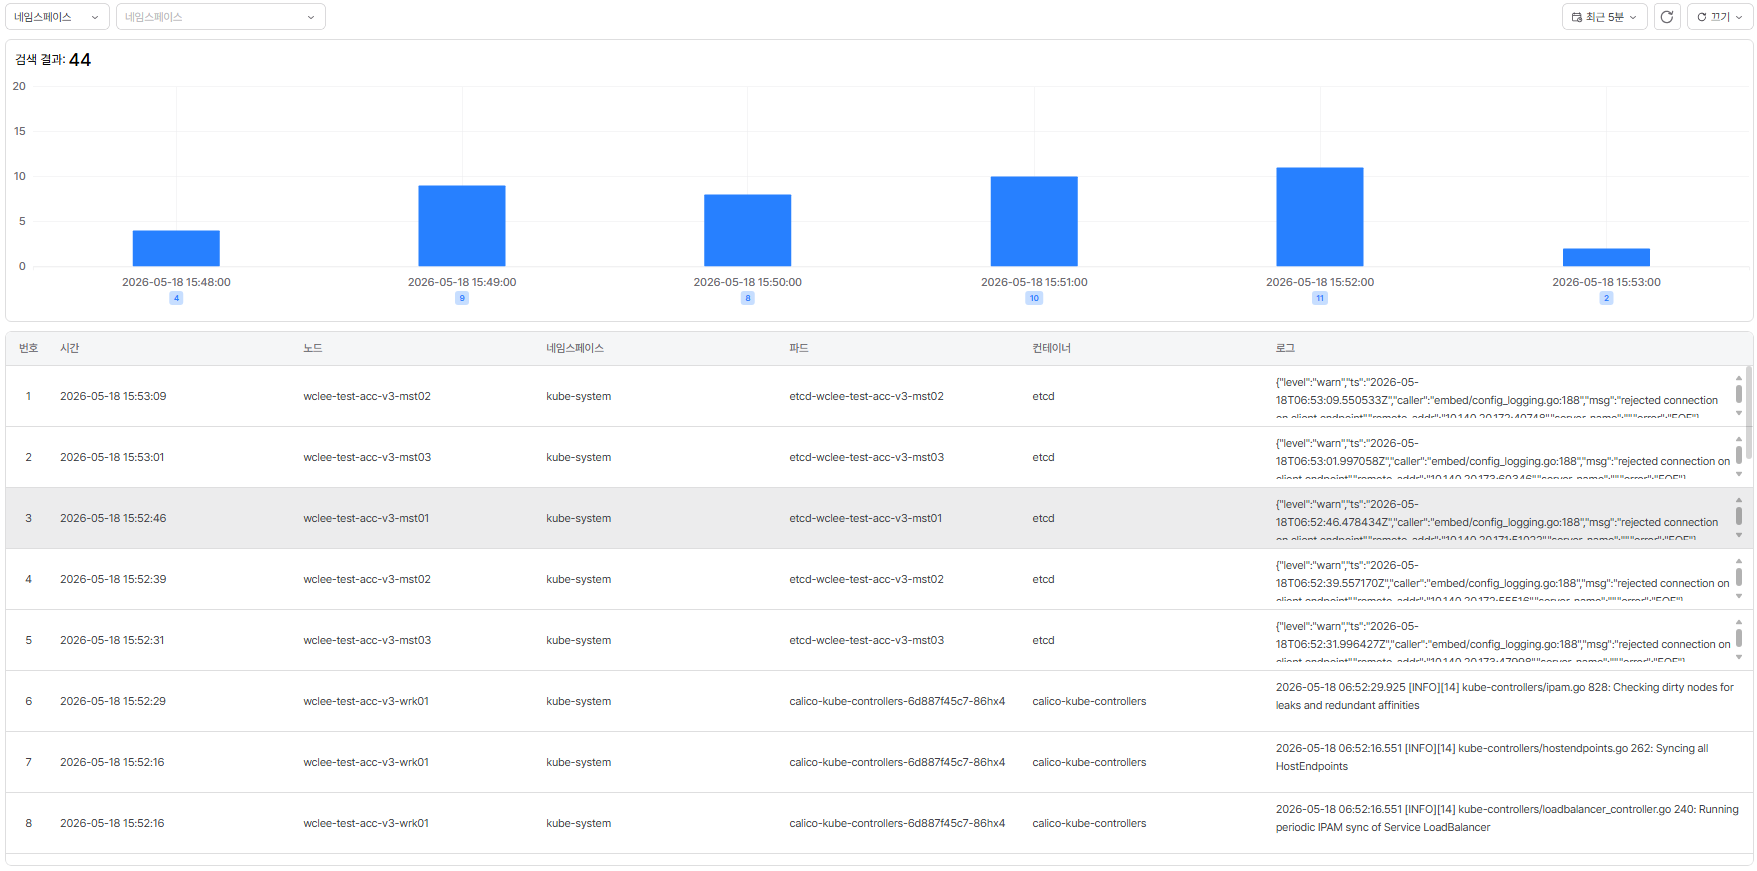Screen dimensions: 1757x871
Task: Select the 15:50:00 histogram bar
Action: pyautogui.click(x=748, y=230)
